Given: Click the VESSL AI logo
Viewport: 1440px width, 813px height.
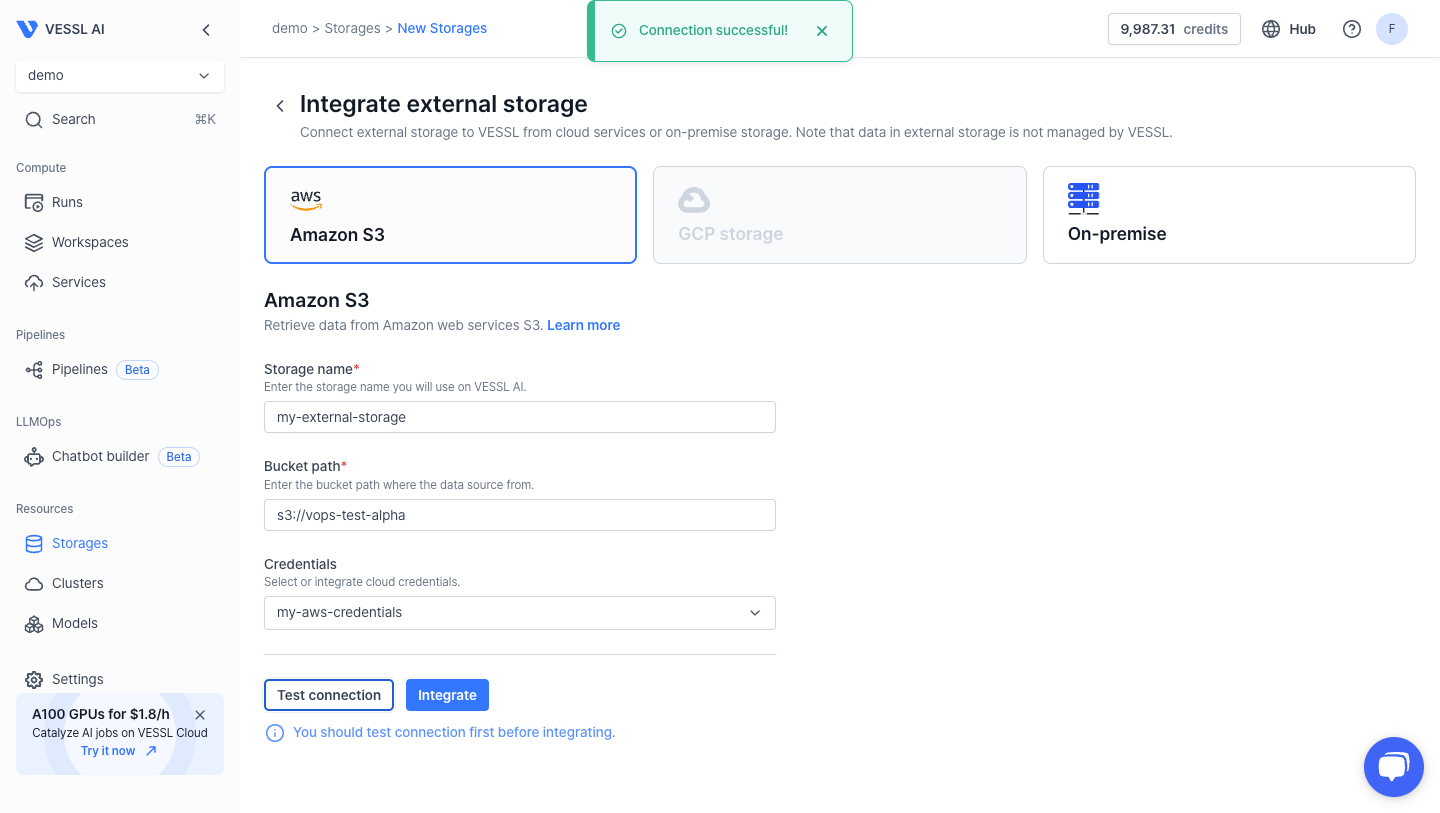Looking at the screenshot, I should click(x=61, y=29).
